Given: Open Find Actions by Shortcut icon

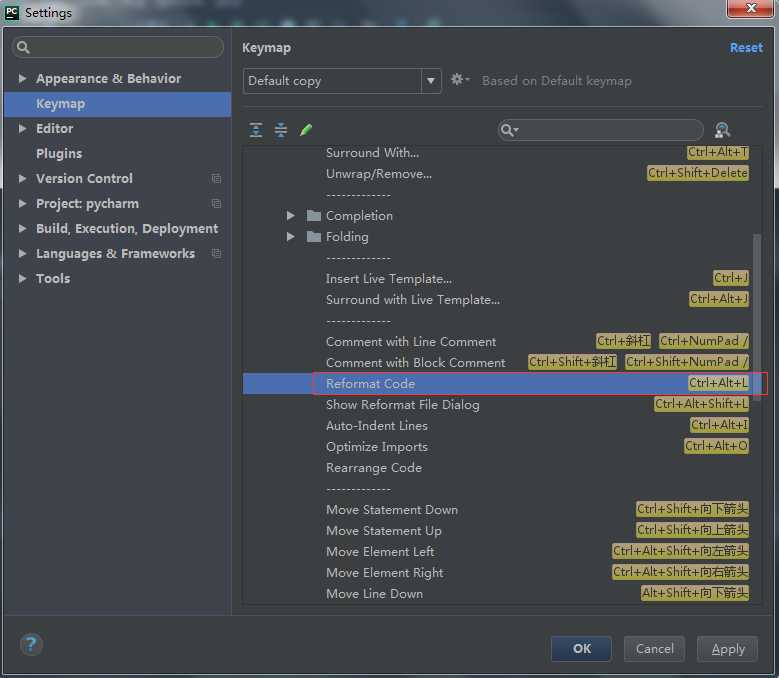Looking at the screenshot, I should (722, 130).
